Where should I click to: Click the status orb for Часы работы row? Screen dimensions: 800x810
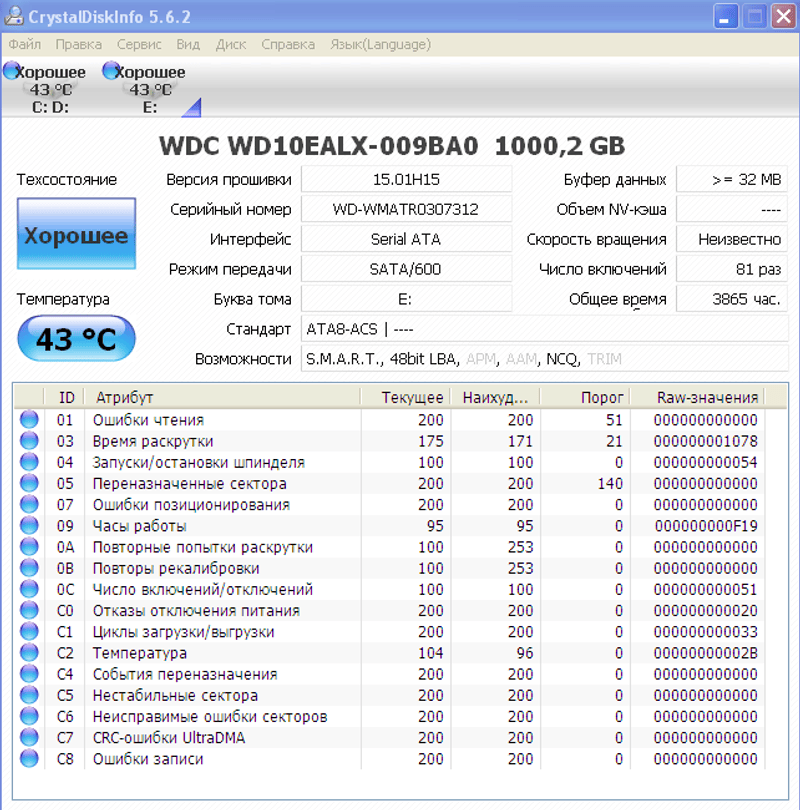point(29,526)
